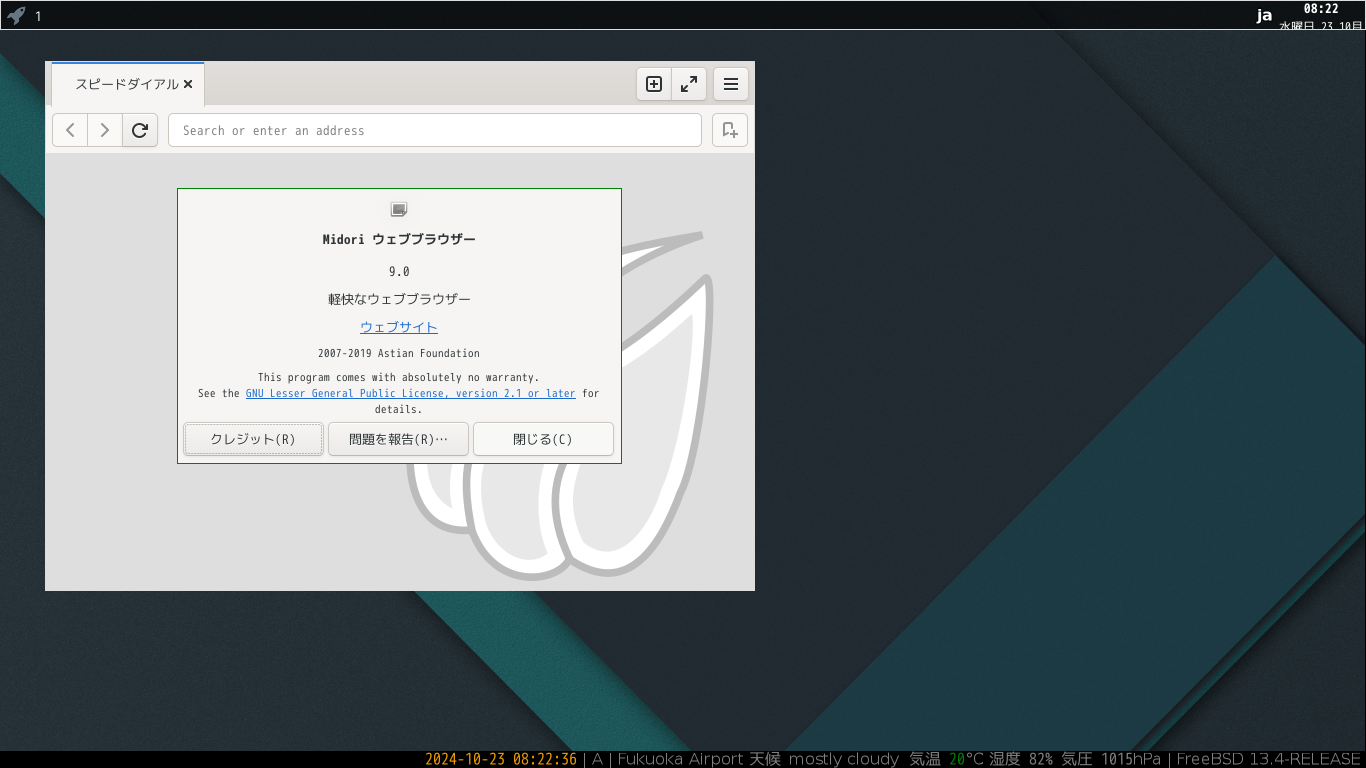
Task: Click the 湿度 82% humidity readout
Action: [x=1021, y=759]
